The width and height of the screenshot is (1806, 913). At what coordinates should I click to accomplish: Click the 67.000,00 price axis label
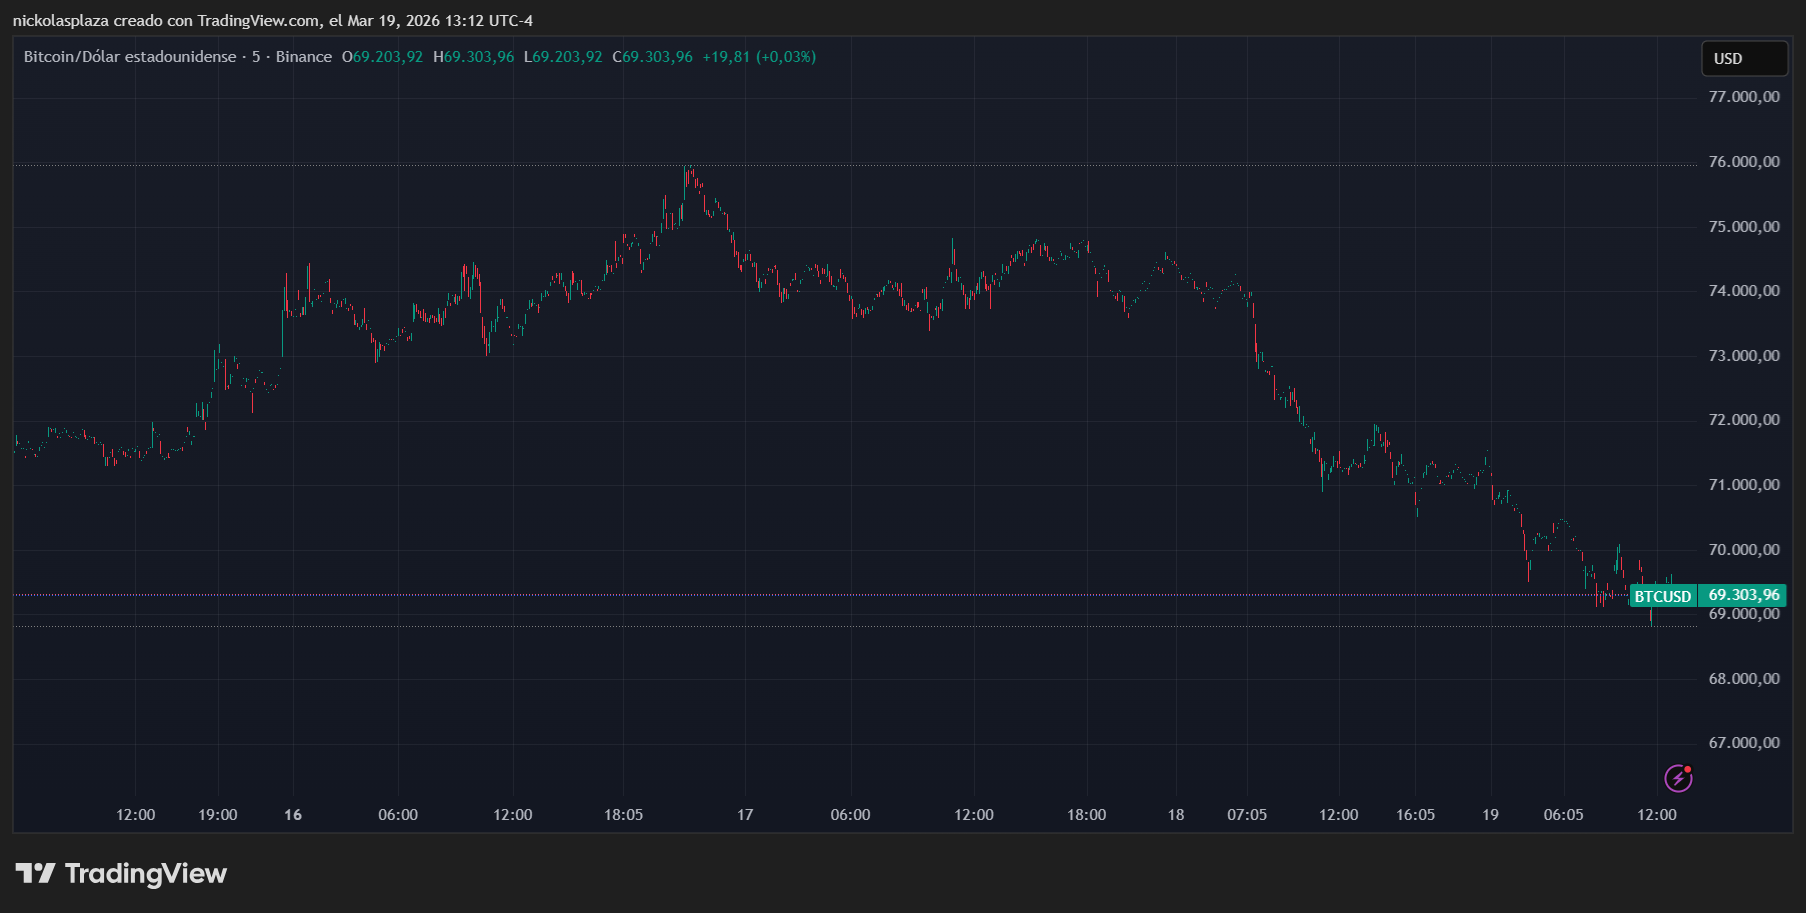(1743, 743)
